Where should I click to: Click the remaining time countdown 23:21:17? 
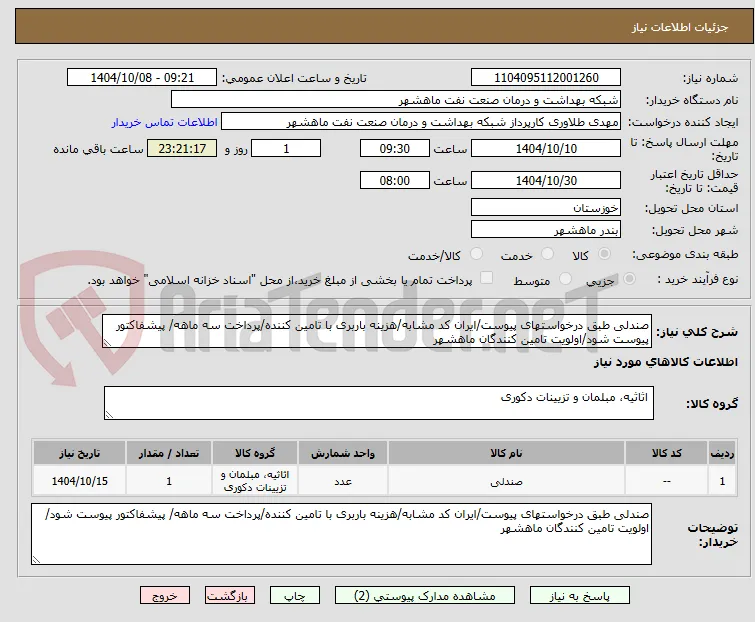182,148
